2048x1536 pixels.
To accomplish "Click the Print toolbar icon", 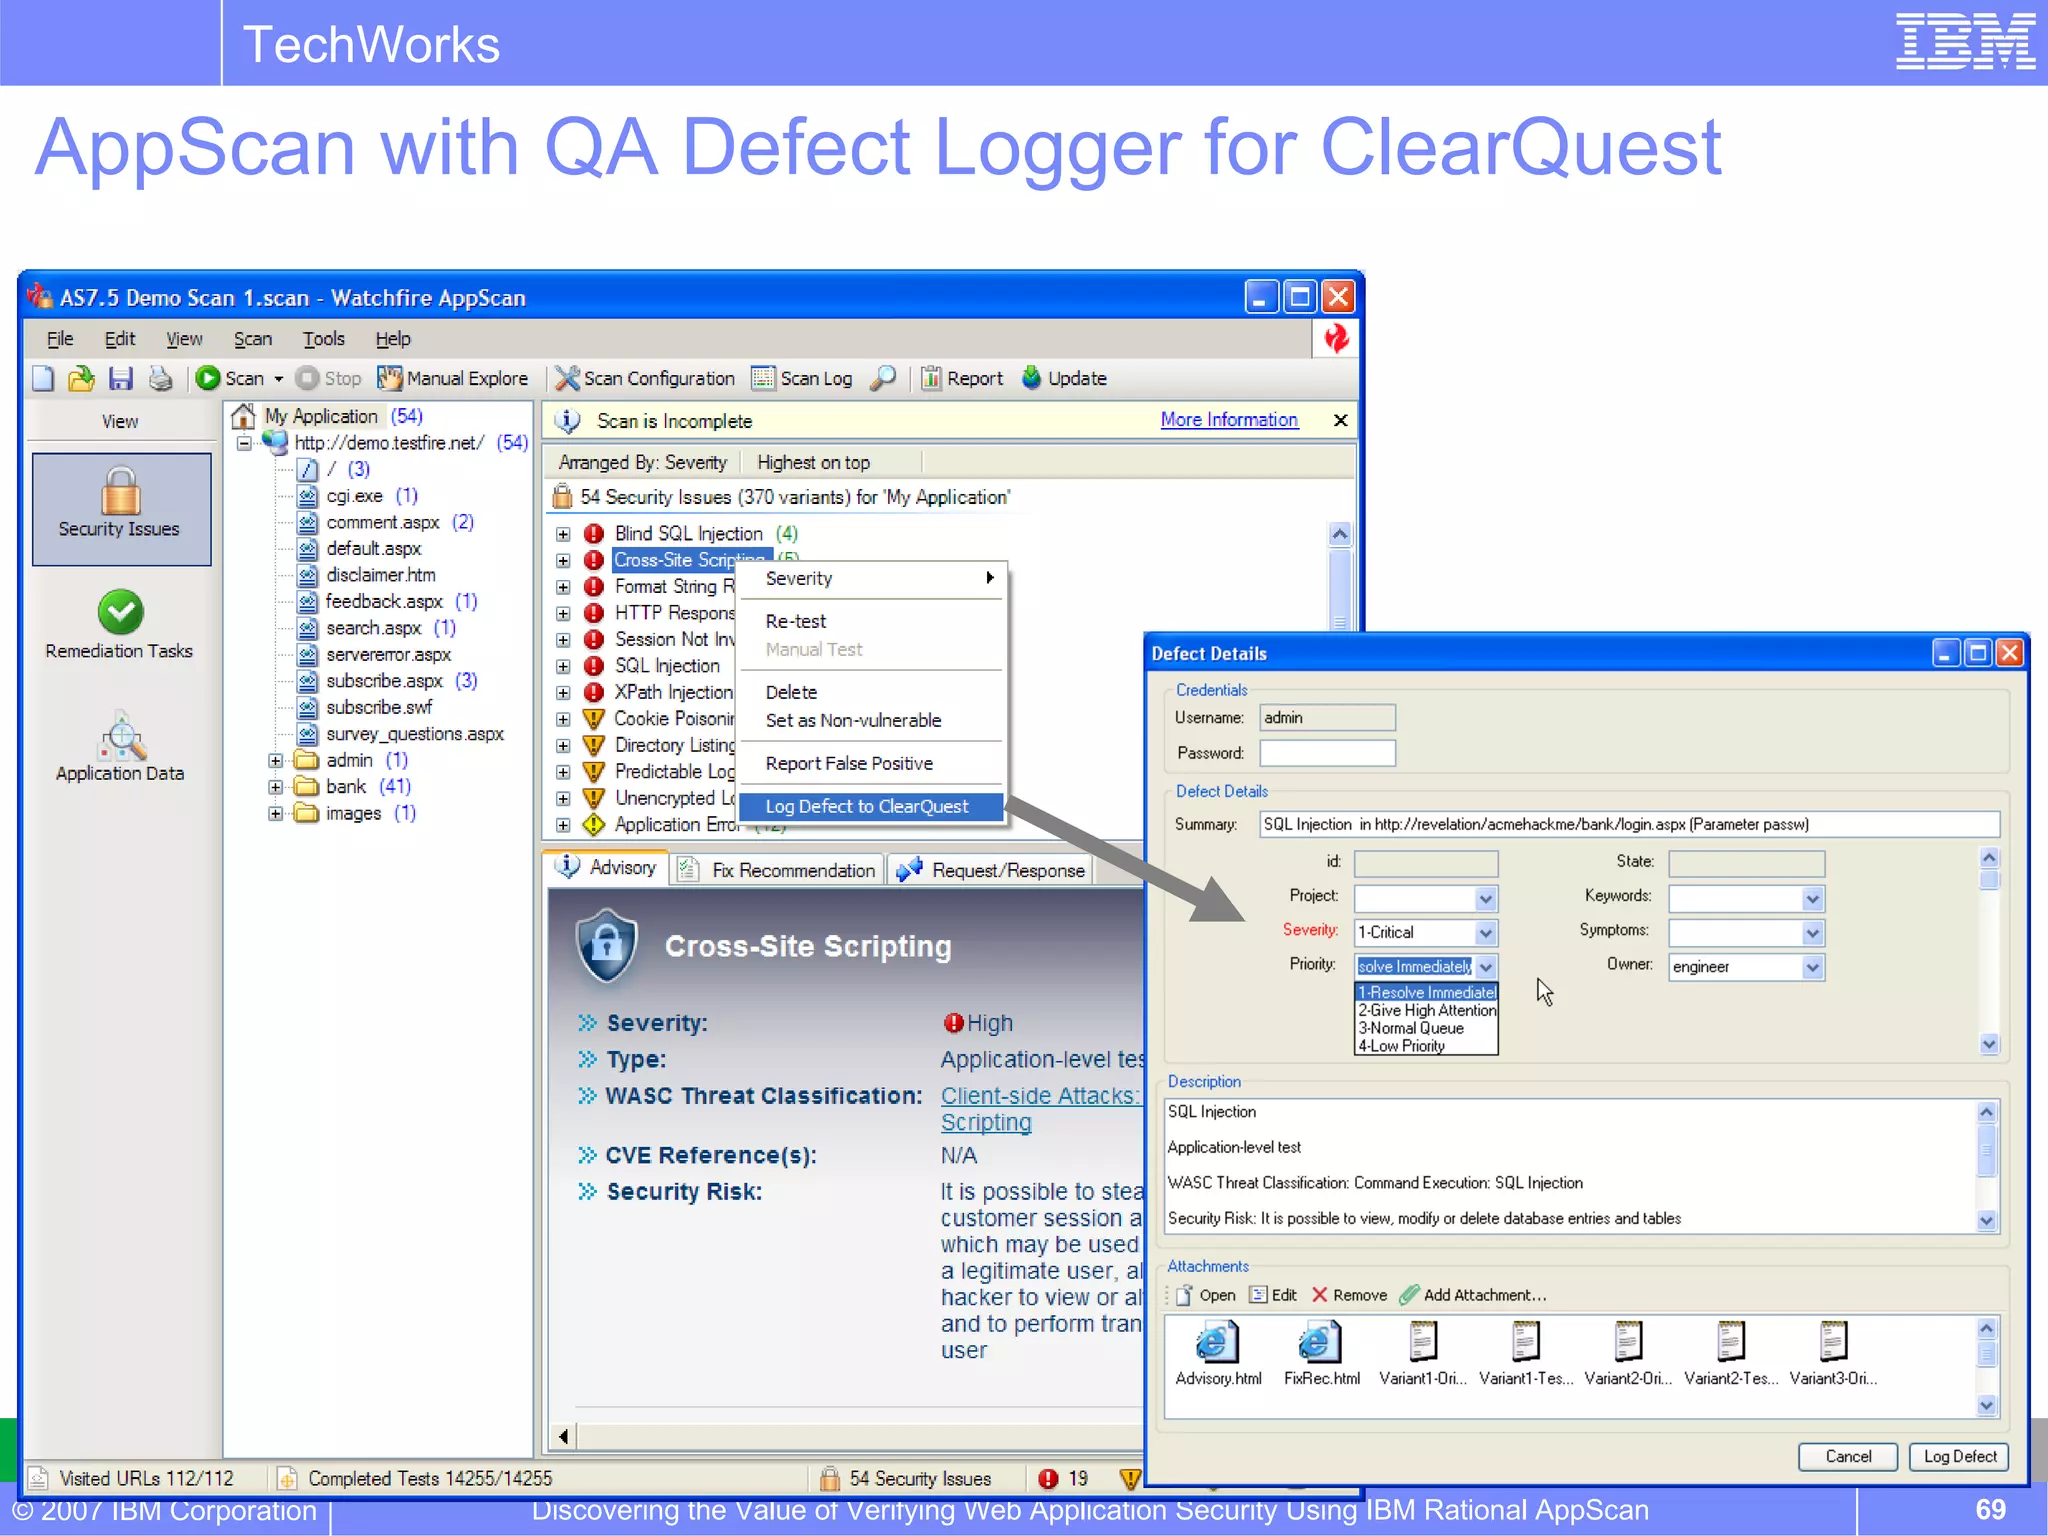I will click(x=160, y=378).
